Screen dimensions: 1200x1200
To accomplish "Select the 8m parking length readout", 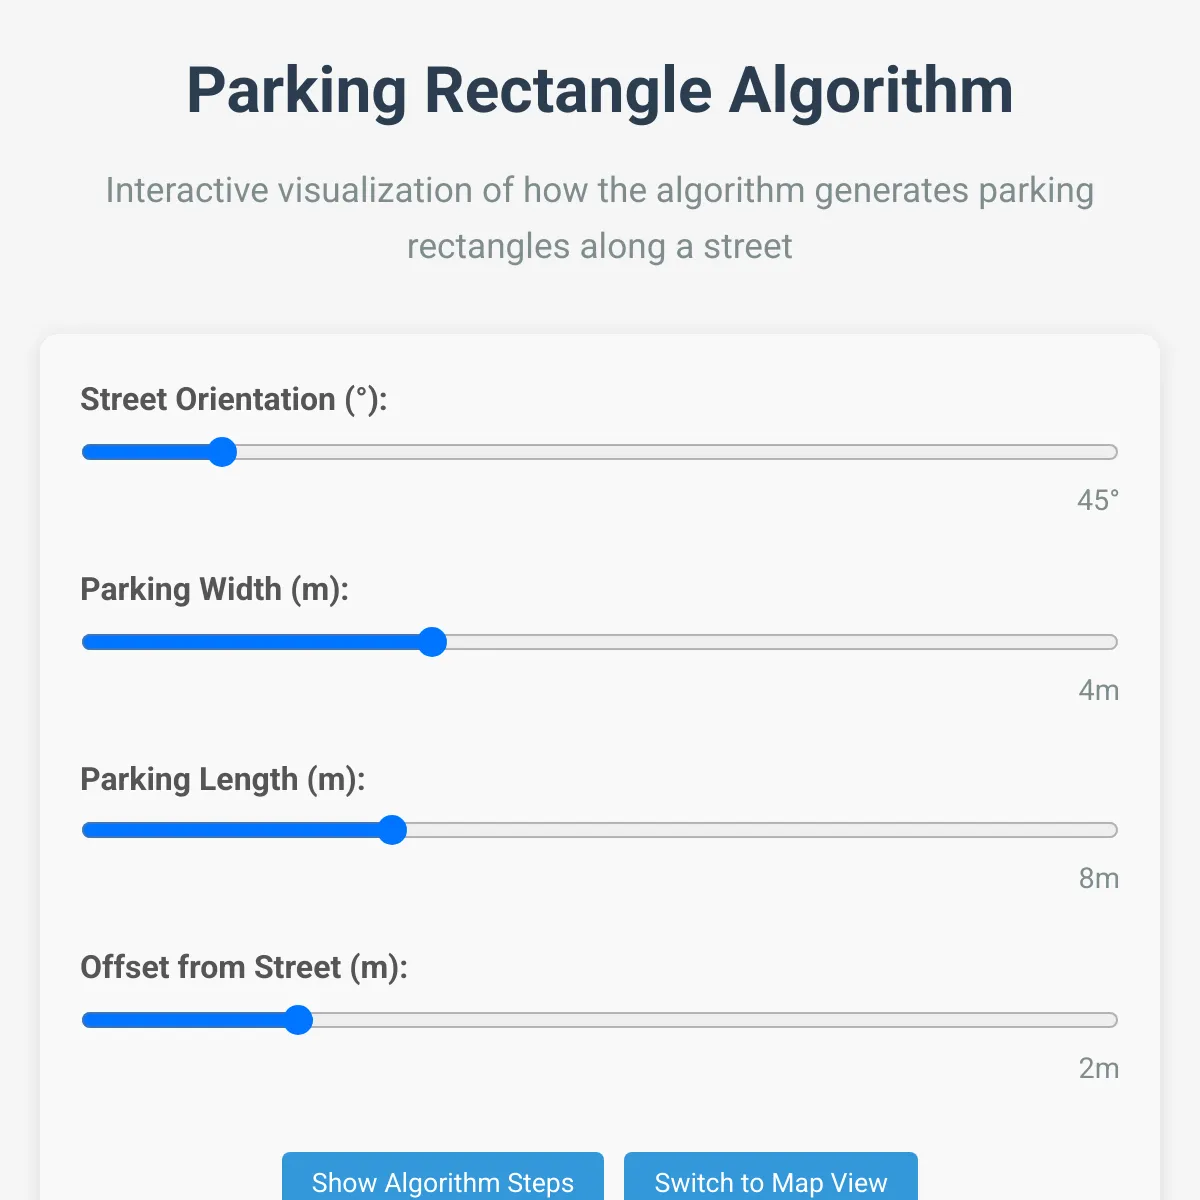I will coord(1101,879).
